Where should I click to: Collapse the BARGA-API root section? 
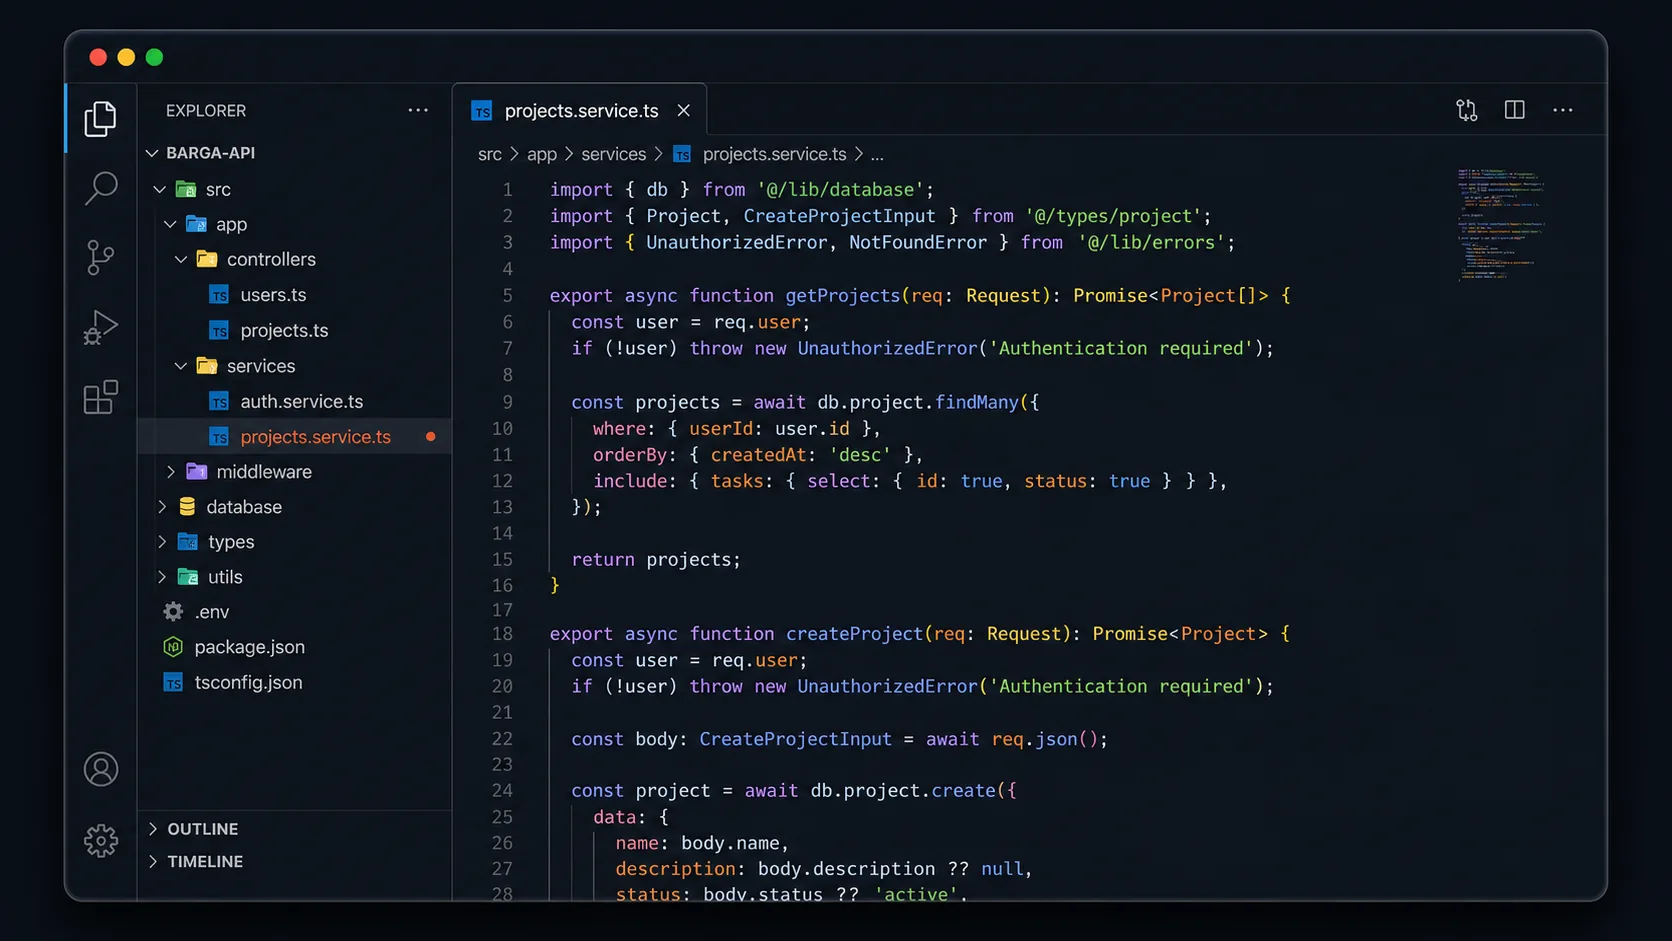tap(152, 153)
